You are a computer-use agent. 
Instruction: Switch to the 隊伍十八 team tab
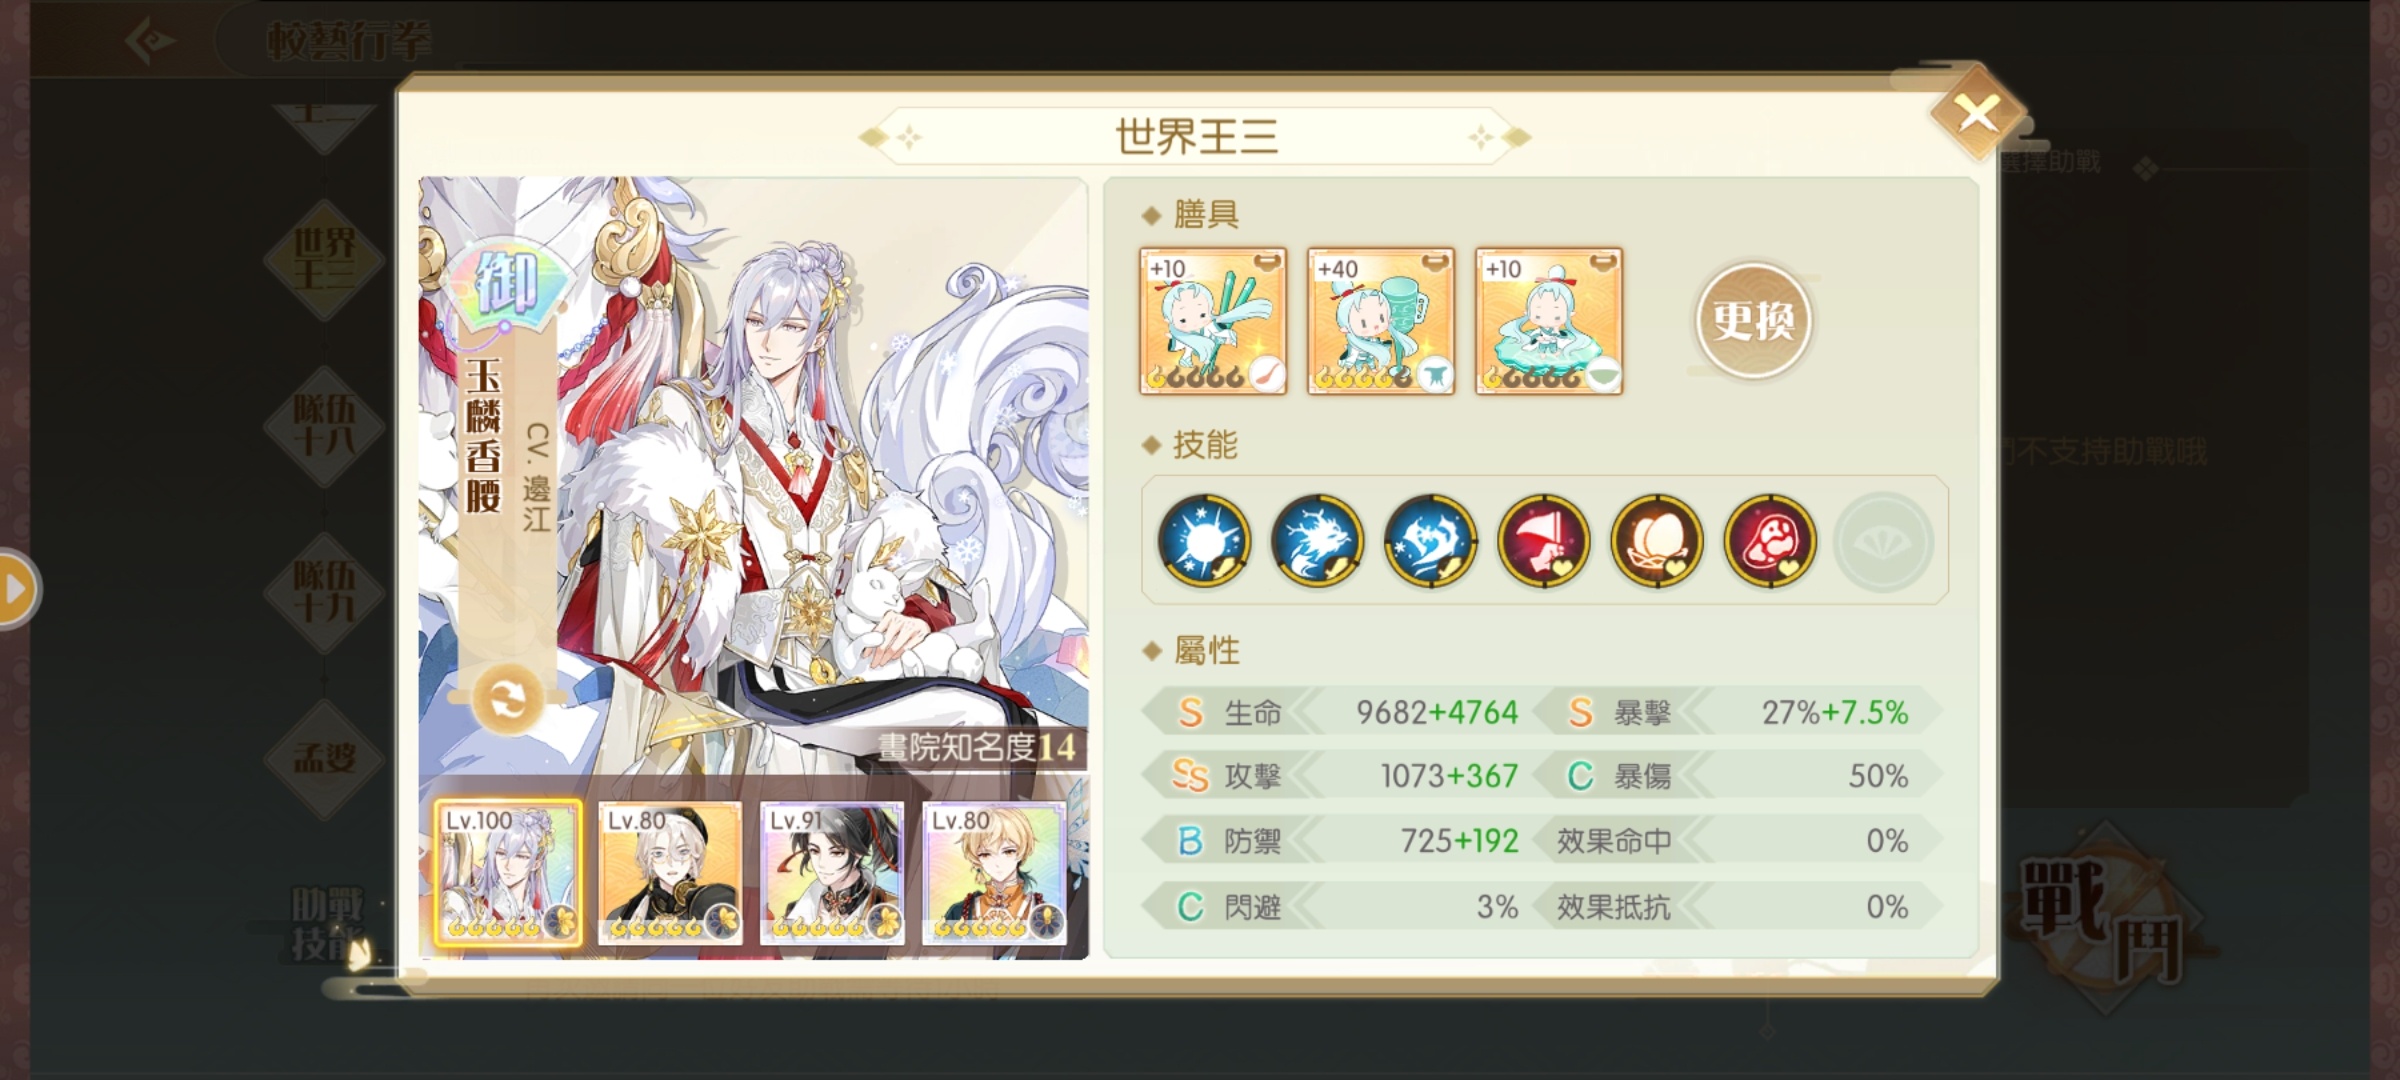pos(324,425)
